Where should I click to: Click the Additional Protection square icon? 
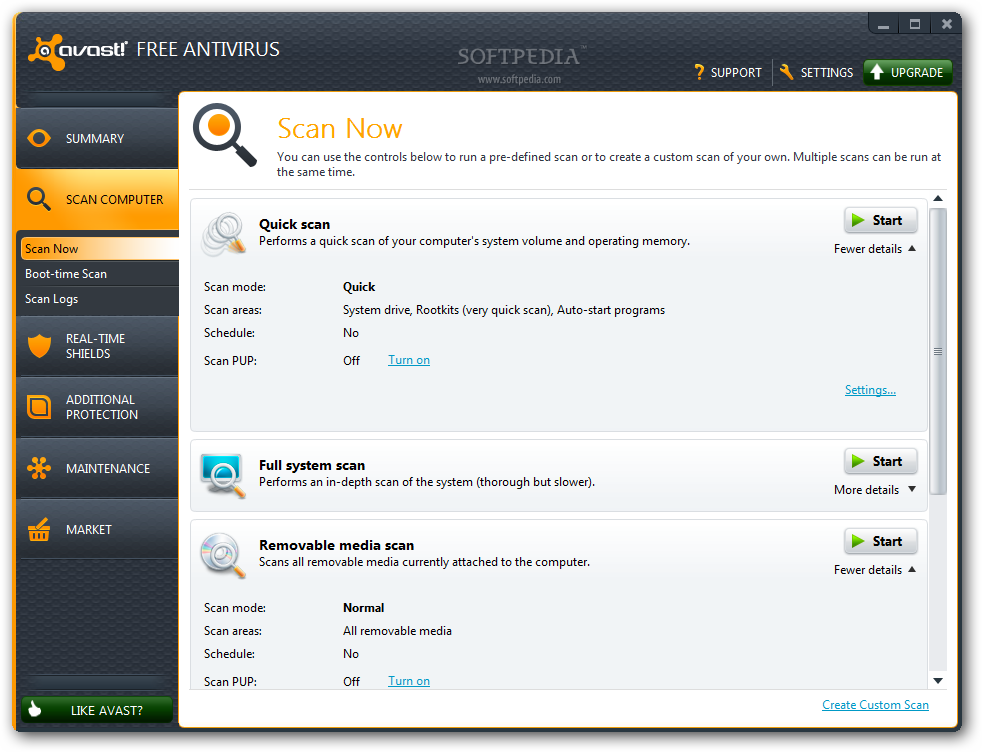click(39, 407)
